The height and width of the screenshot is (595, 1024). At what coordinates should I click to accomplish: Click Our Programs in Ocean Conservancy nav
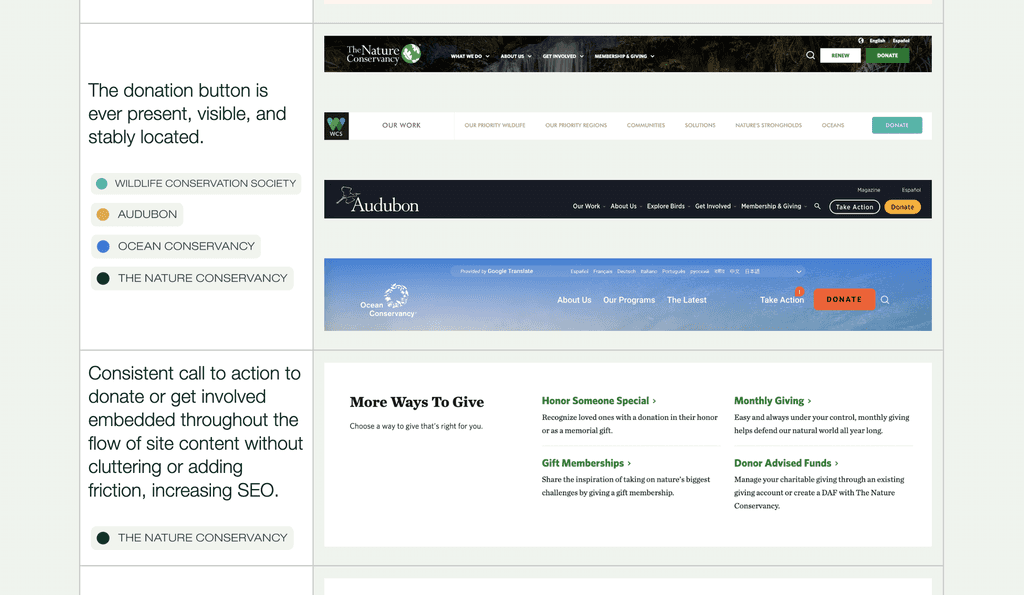pyautogui.click(x=629, y=300)
